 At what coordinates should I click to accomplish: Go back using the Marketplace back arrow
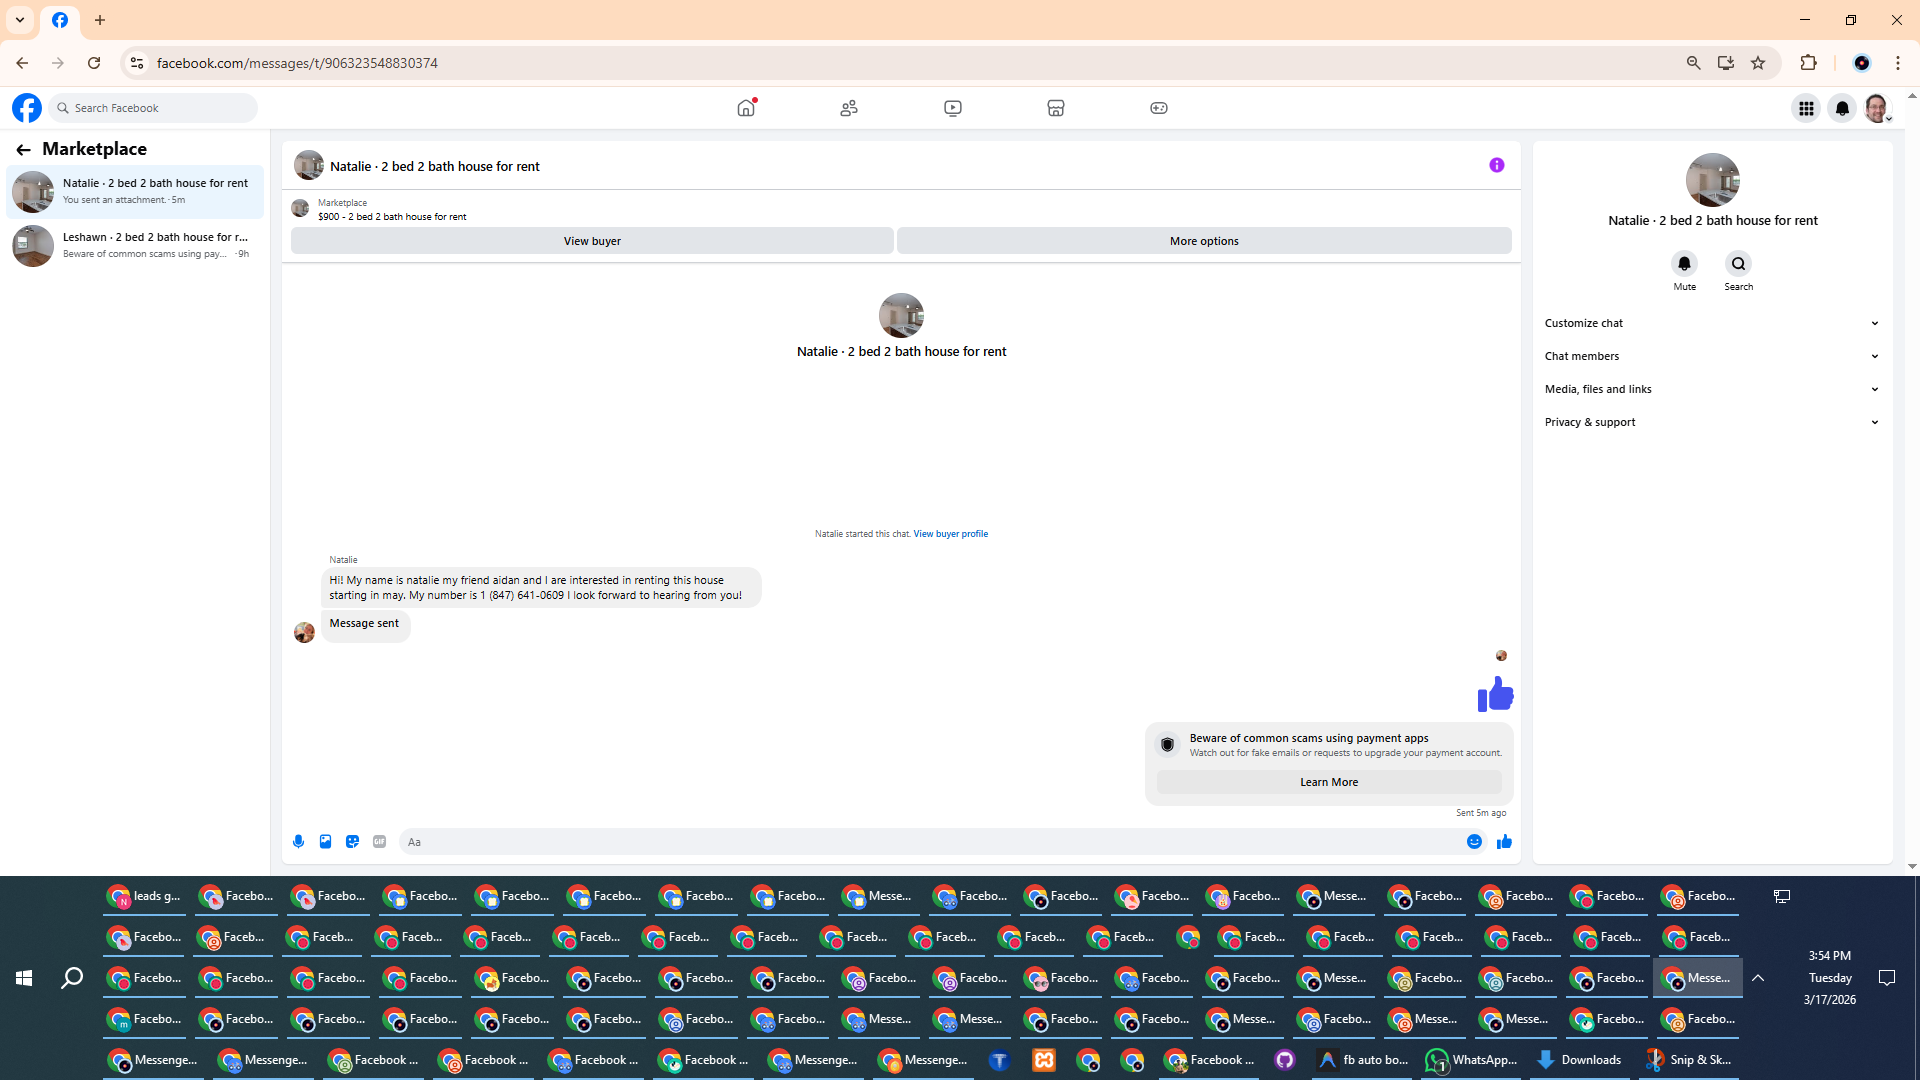pyautogui.click(x=23, y=150)
